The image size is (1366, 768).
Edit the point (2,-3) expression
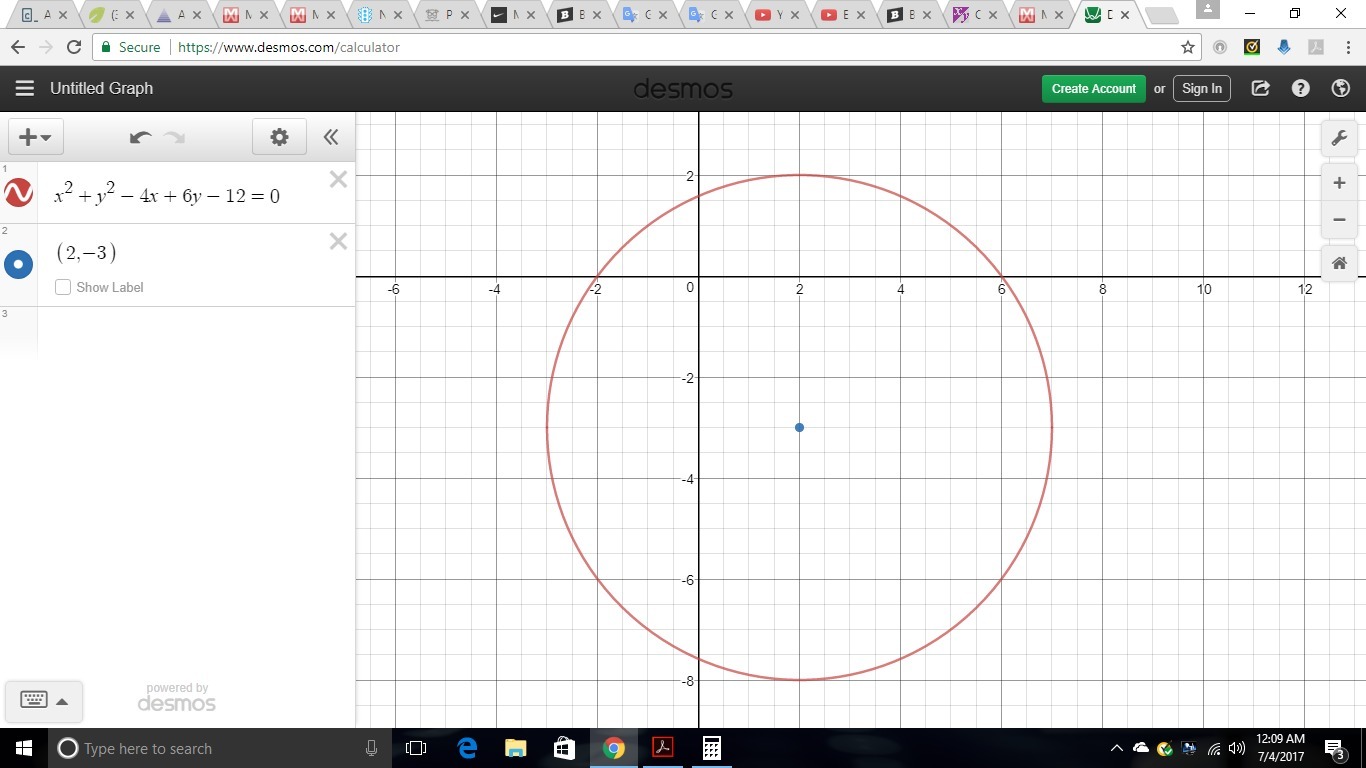(86, 253)
